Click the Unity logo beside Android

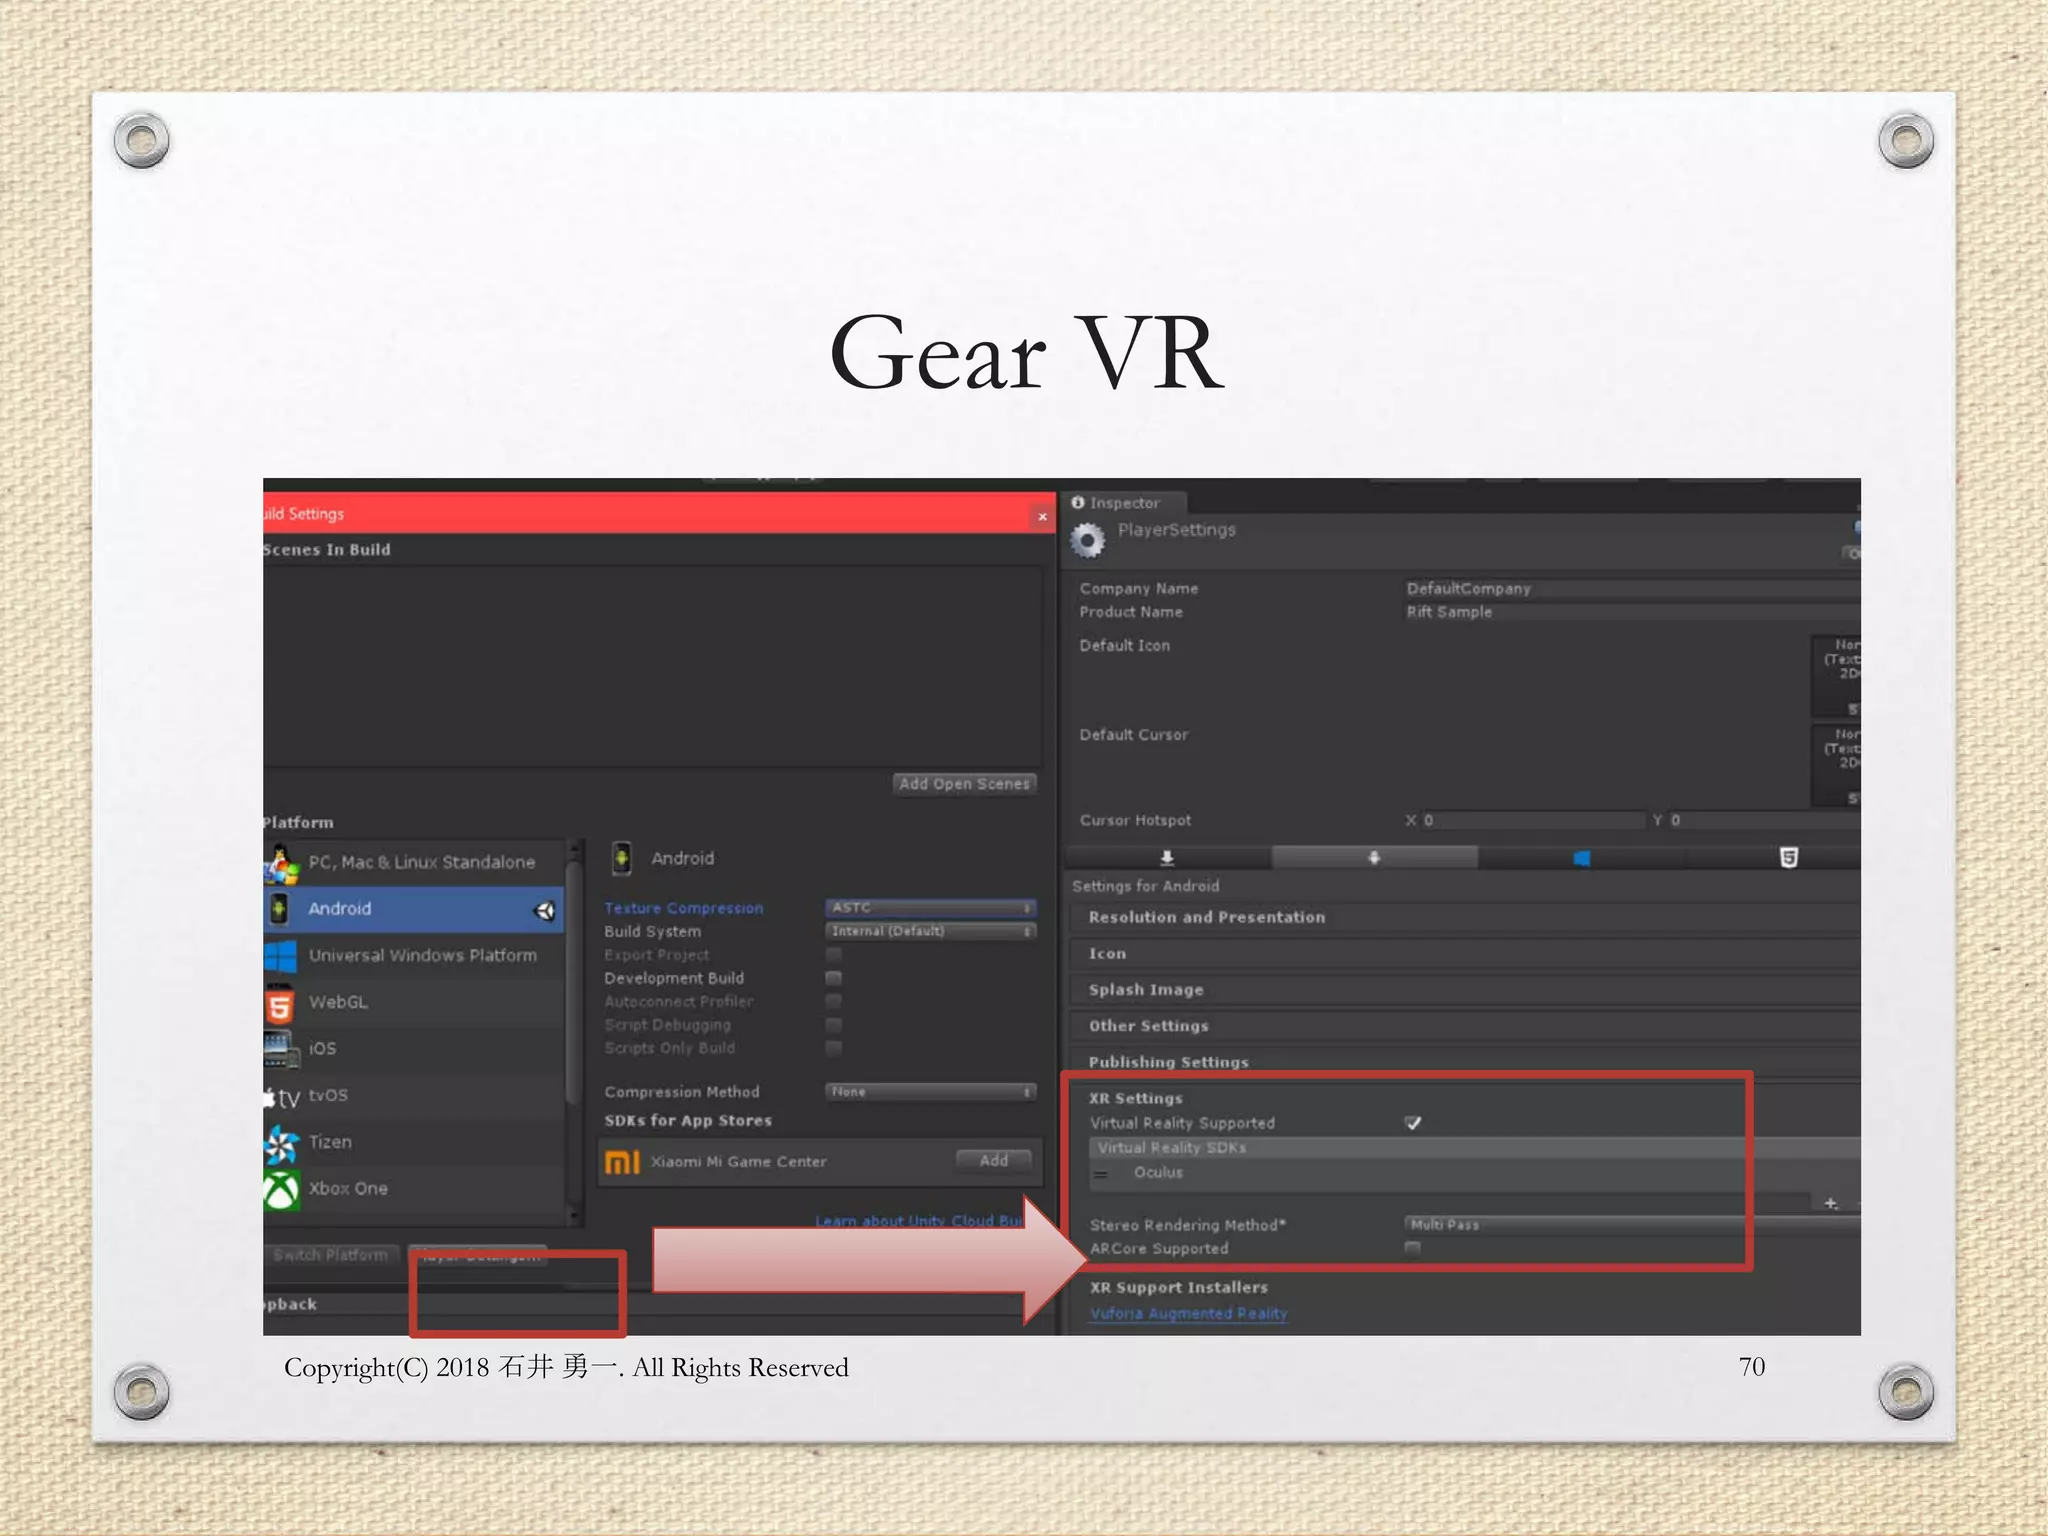(x=545, y=910)
